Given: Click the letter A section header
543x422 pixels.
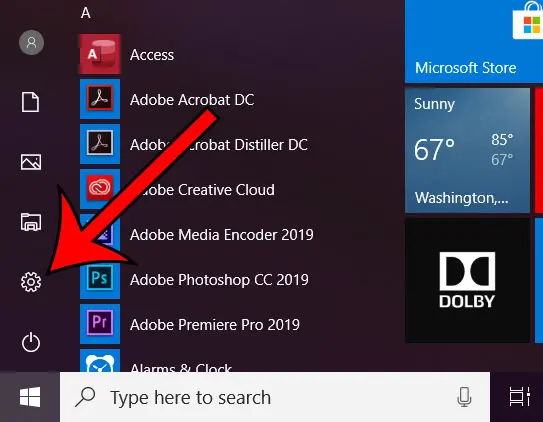Looking at the screenshot, I should coord(86,13).
